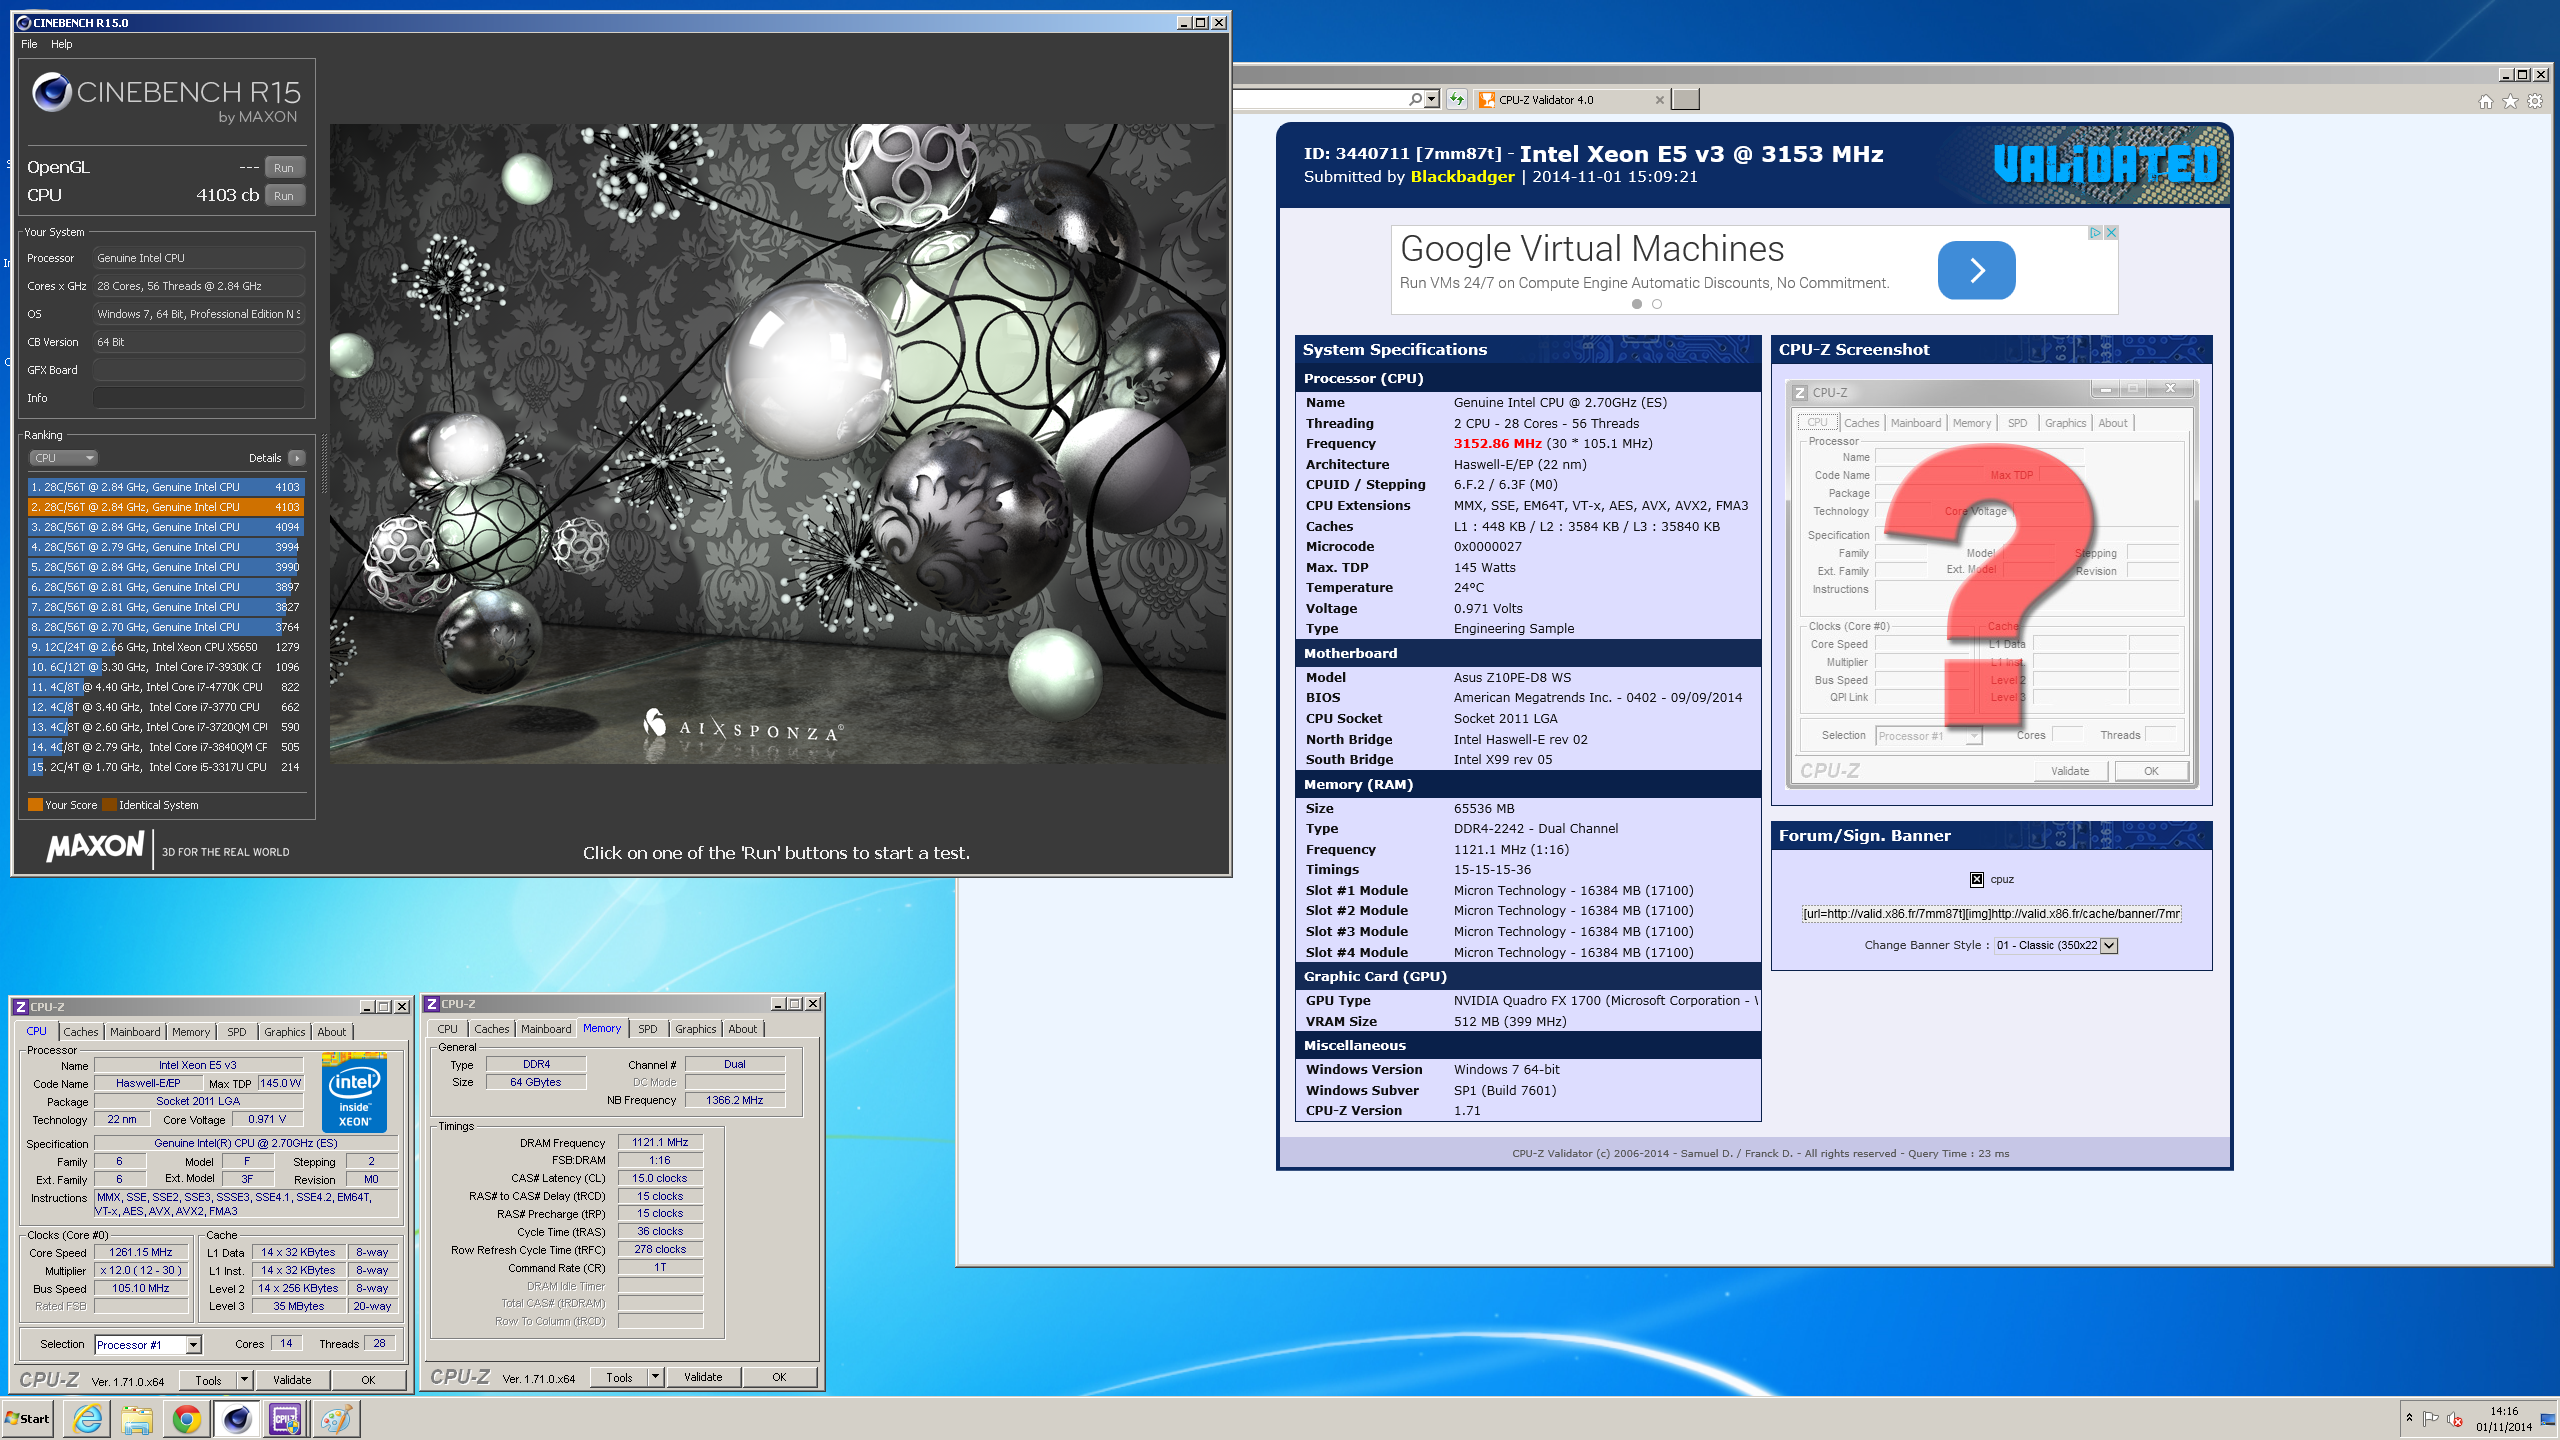
Task: Open the Help menu in Cinebench
Action: click(62, 44)
